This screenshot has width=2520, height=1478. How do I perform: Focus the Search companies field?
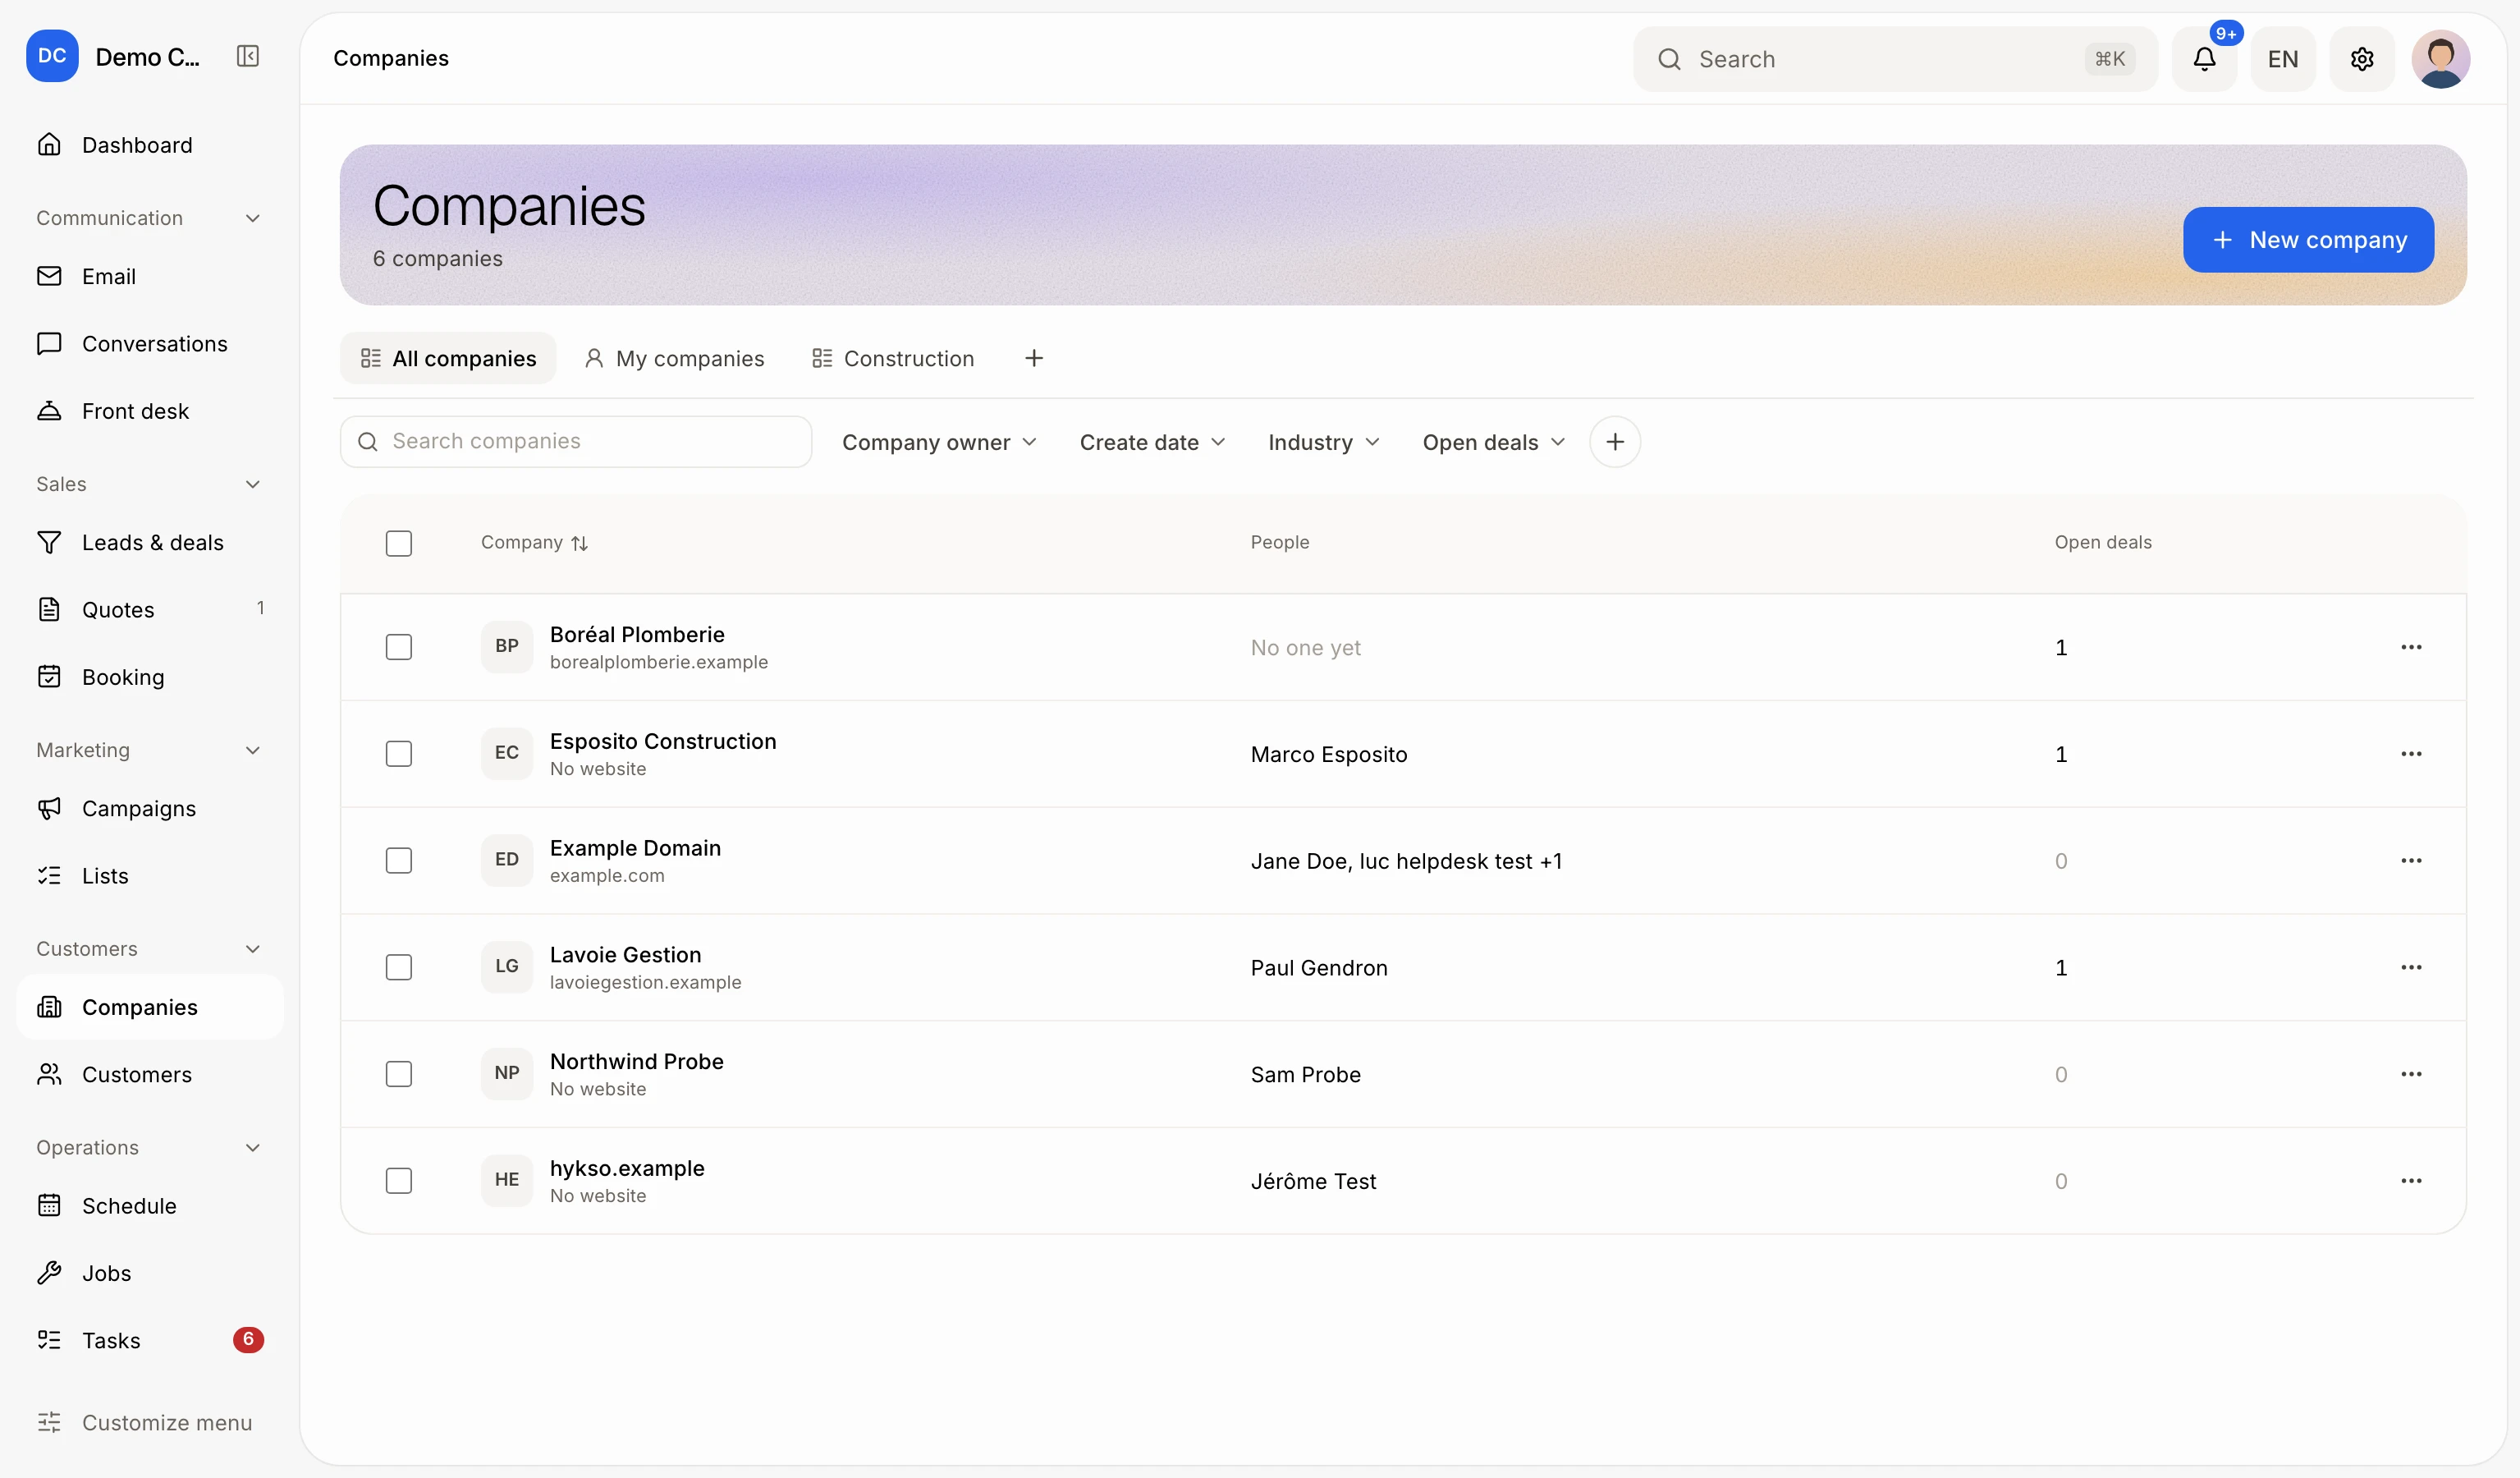pos(576,442)
